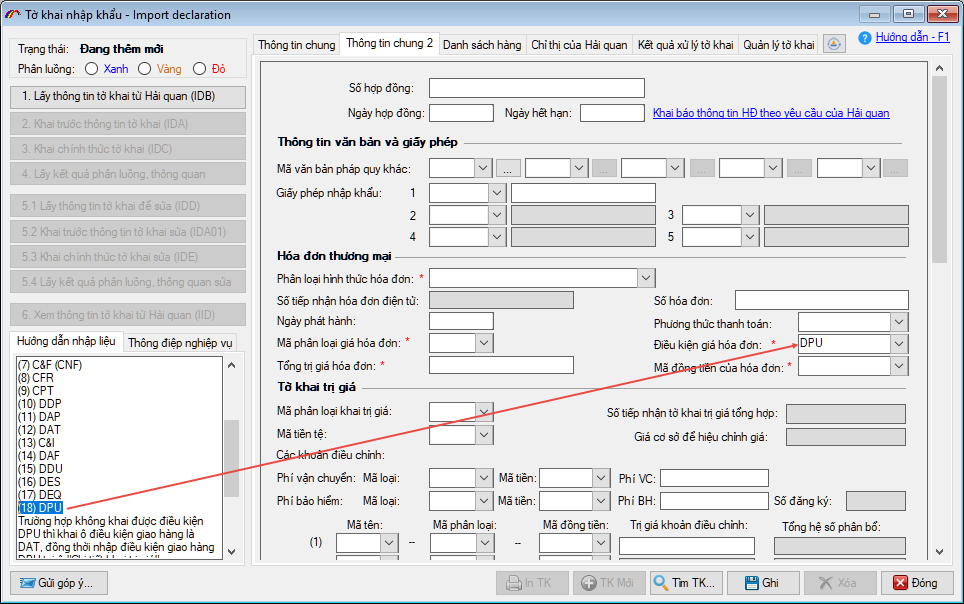The image size is (964, 604).
Task: Click the first ellipsis button beside Mã văn bản
Action: (x=507, y=168)
